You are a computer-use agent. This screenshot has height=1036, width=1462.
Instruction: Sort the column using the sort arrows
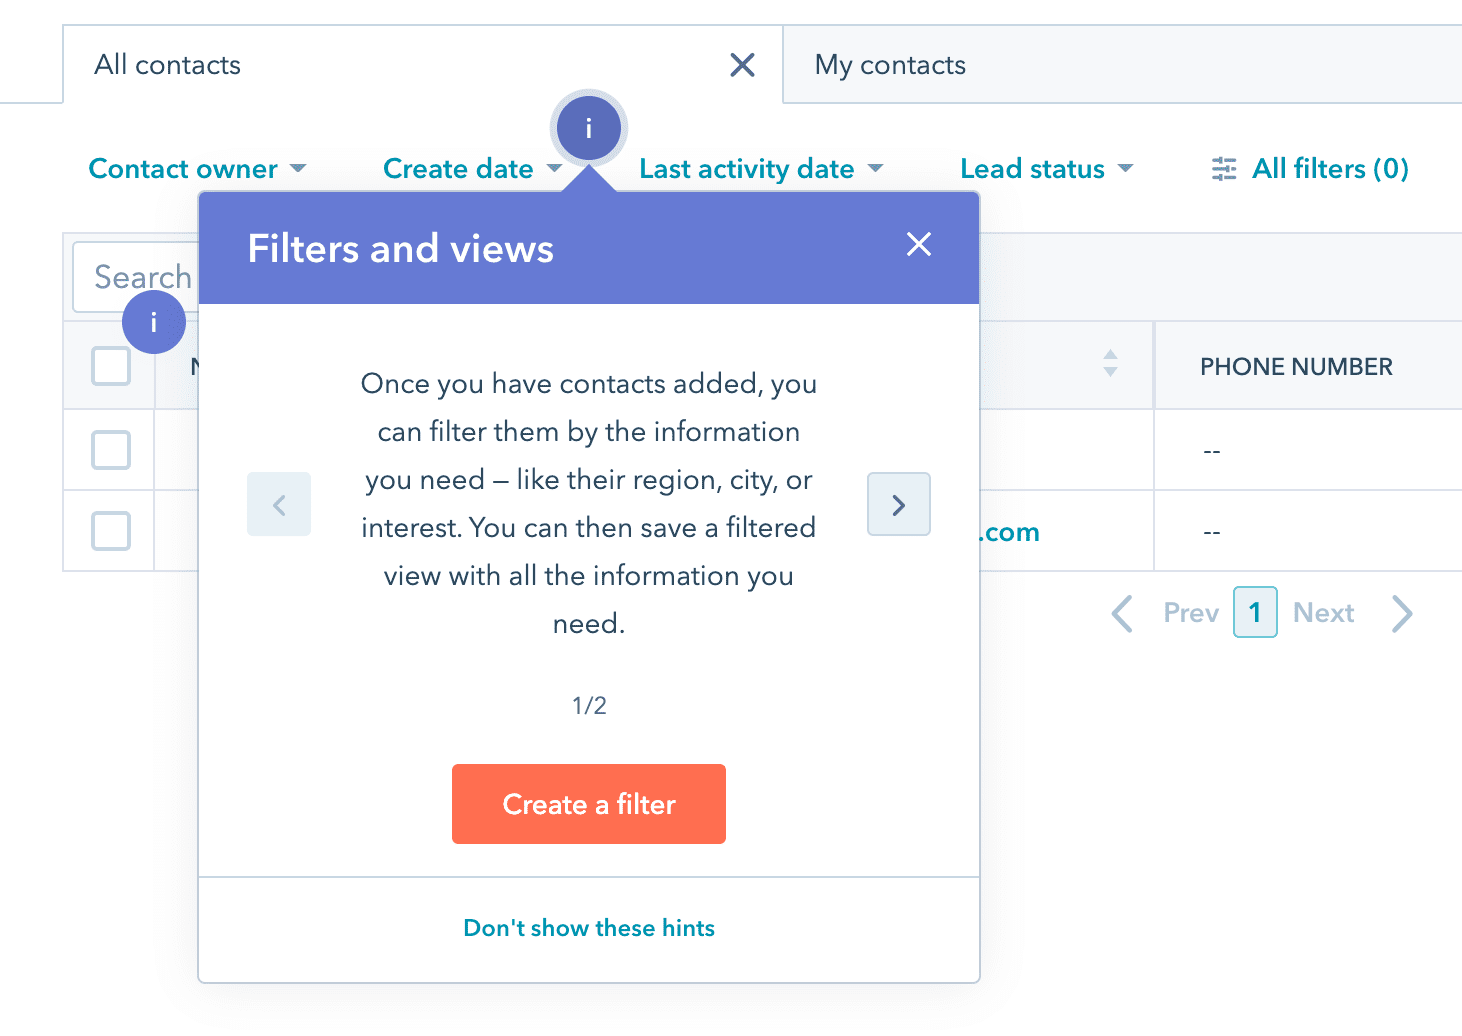[1110, 365]
